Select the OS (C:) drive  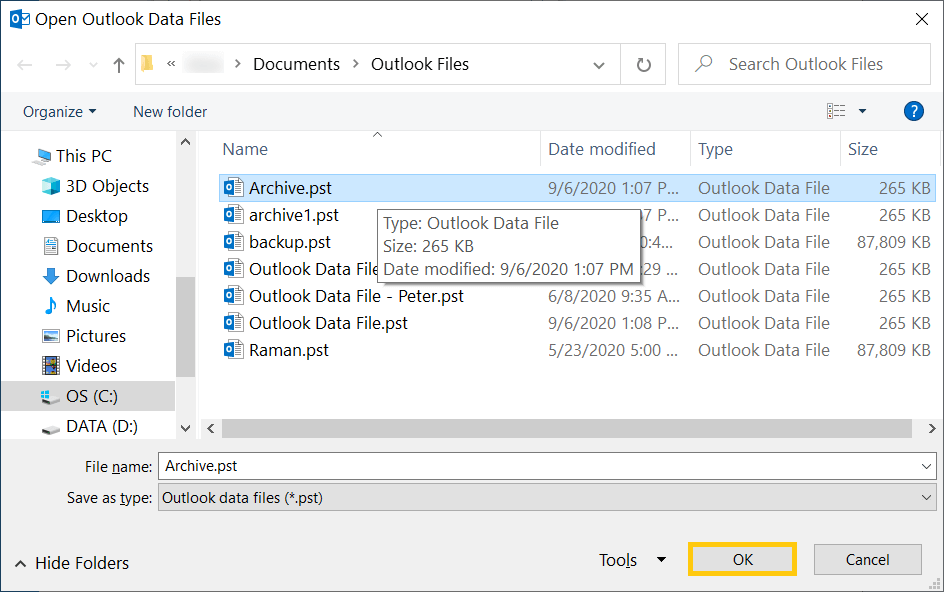coord(92,396)
